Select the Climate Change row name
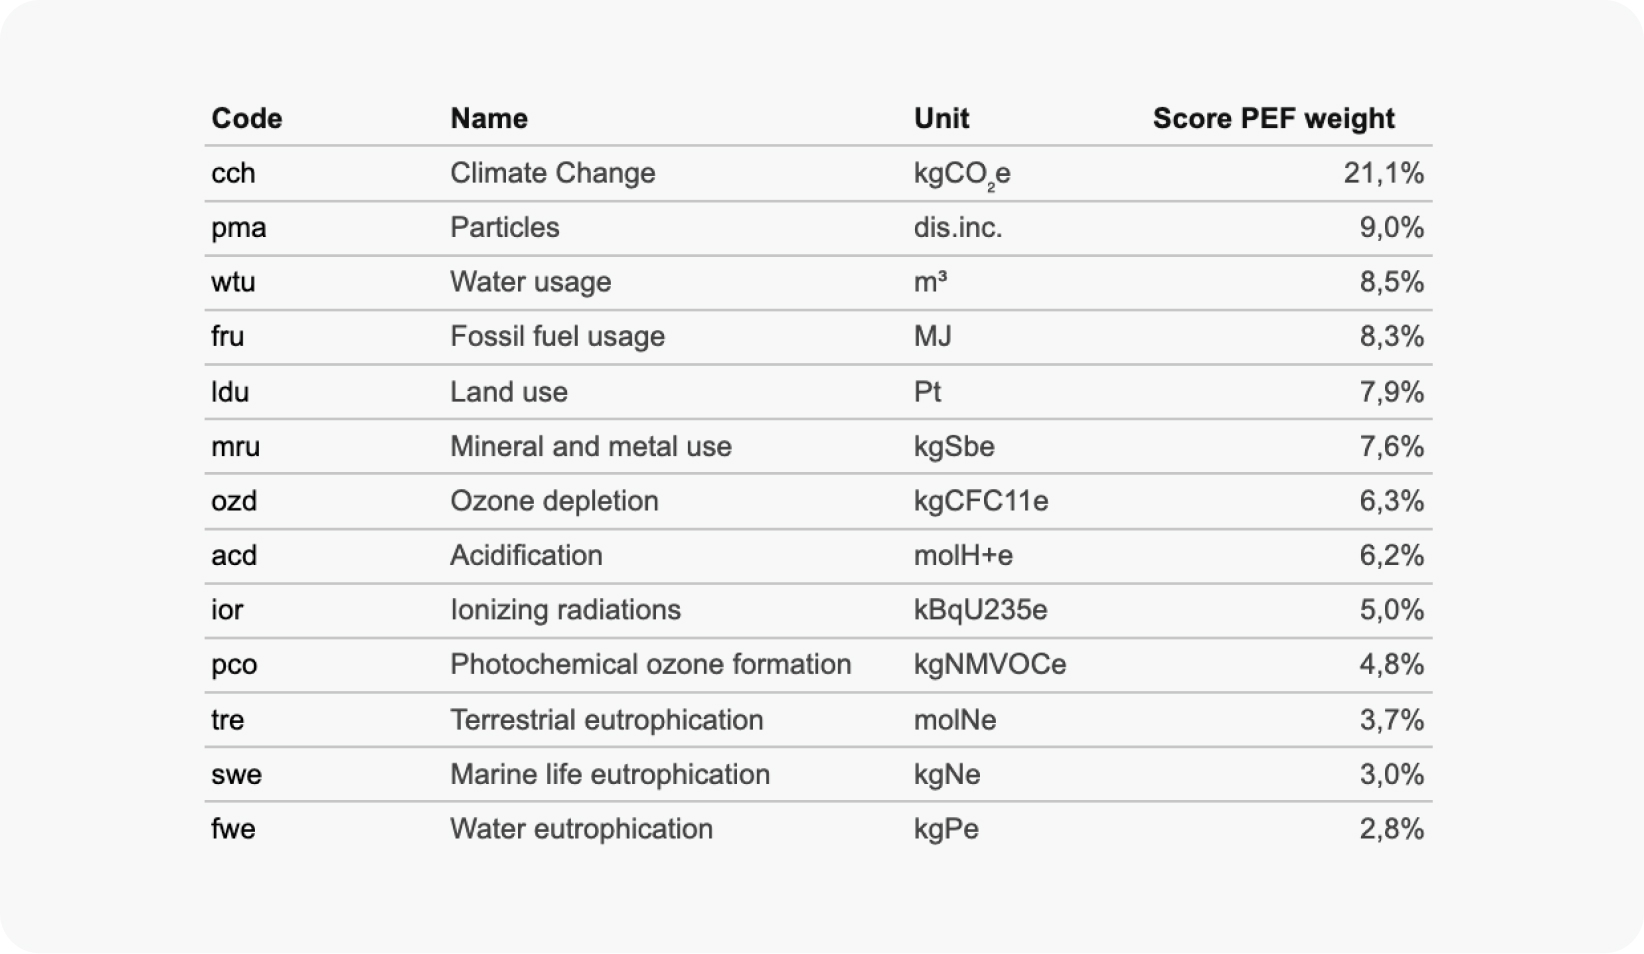This screenshot has height=954, width=1644. (x=552, y=173)
